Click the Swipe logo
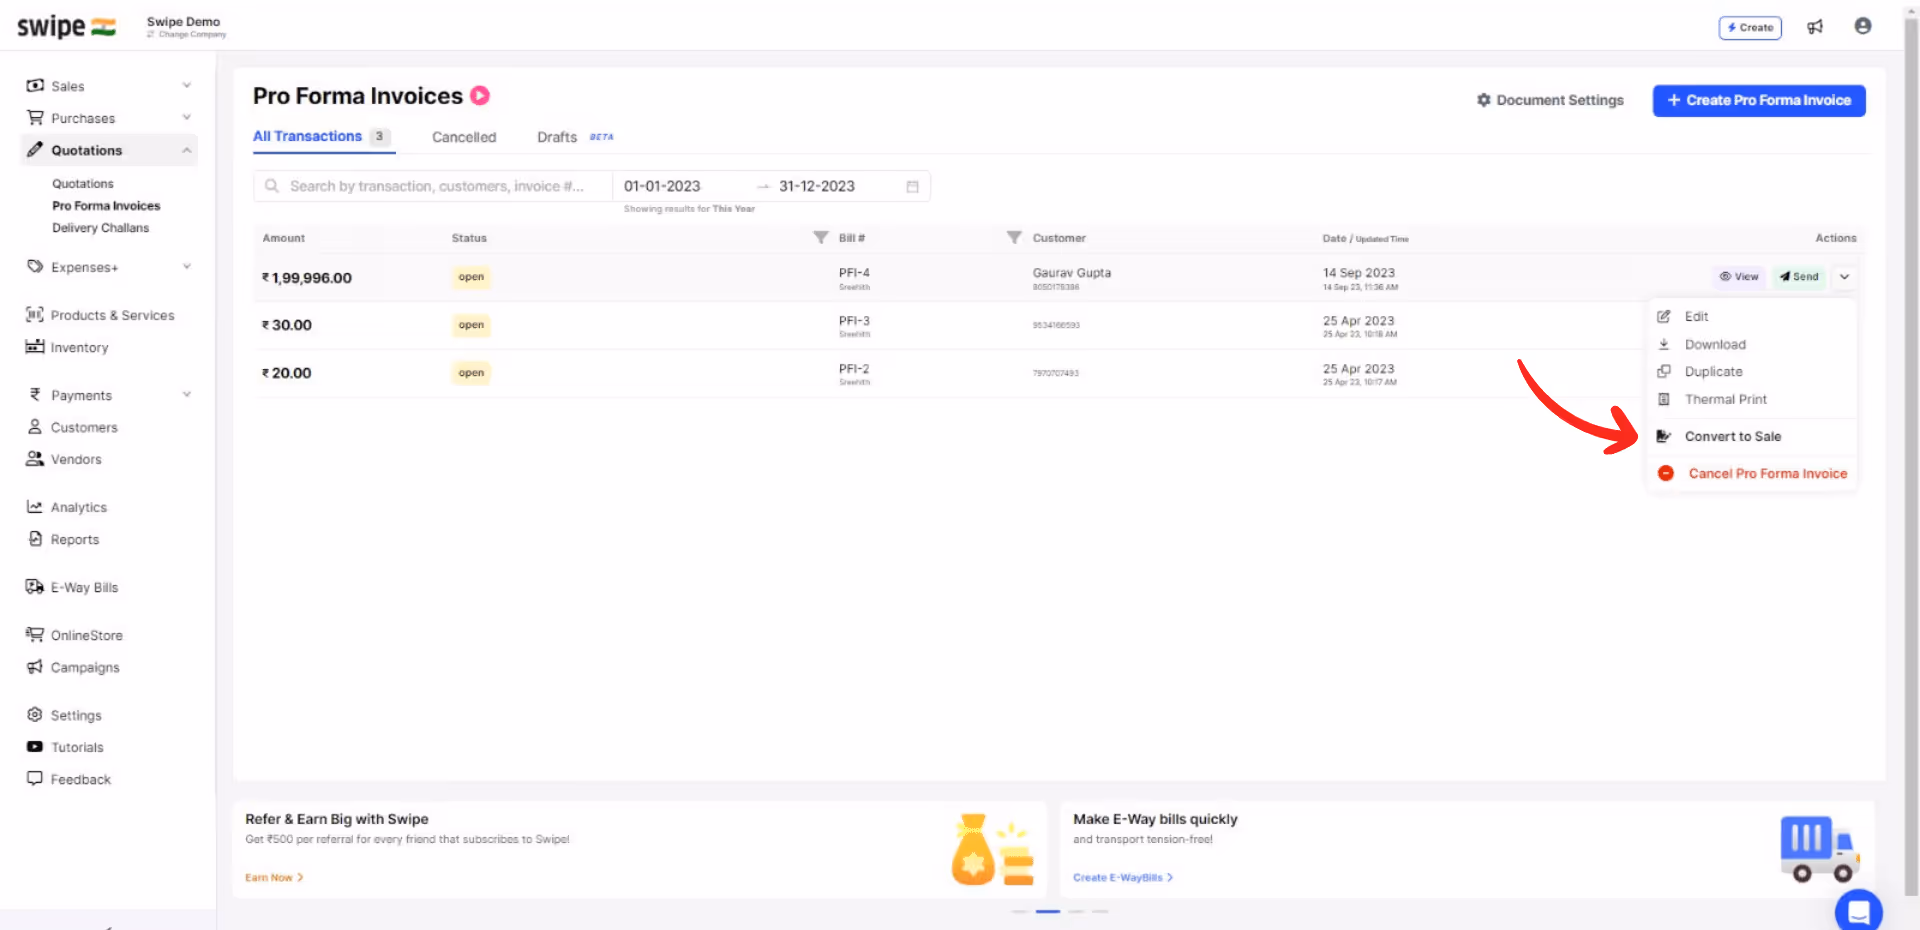The width and height of the screenshot is (1920, 930). click(66, 27)
